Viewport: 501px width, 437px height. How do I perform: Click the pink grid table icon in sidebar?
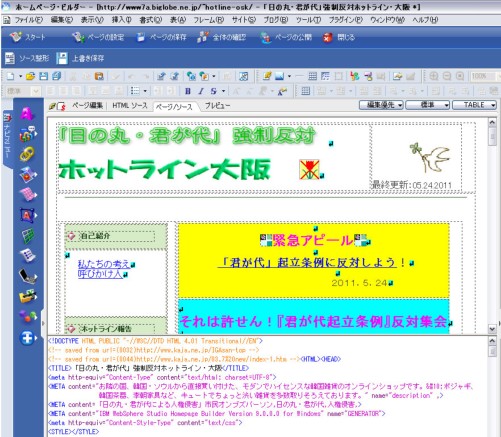click(28, 194)
